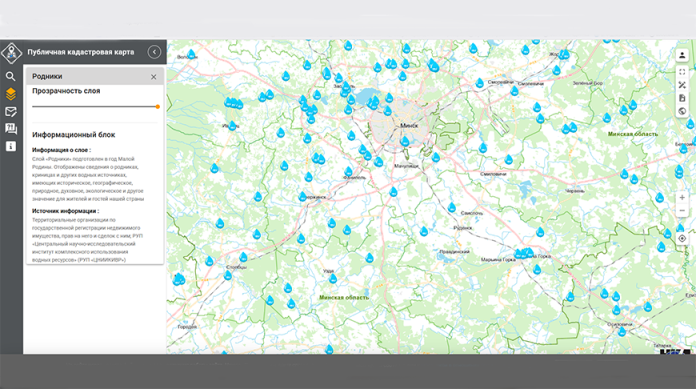Open the search tool in sidebar
Screen dimensions: 696x389
pyautogui.click(x=11, y=76)
